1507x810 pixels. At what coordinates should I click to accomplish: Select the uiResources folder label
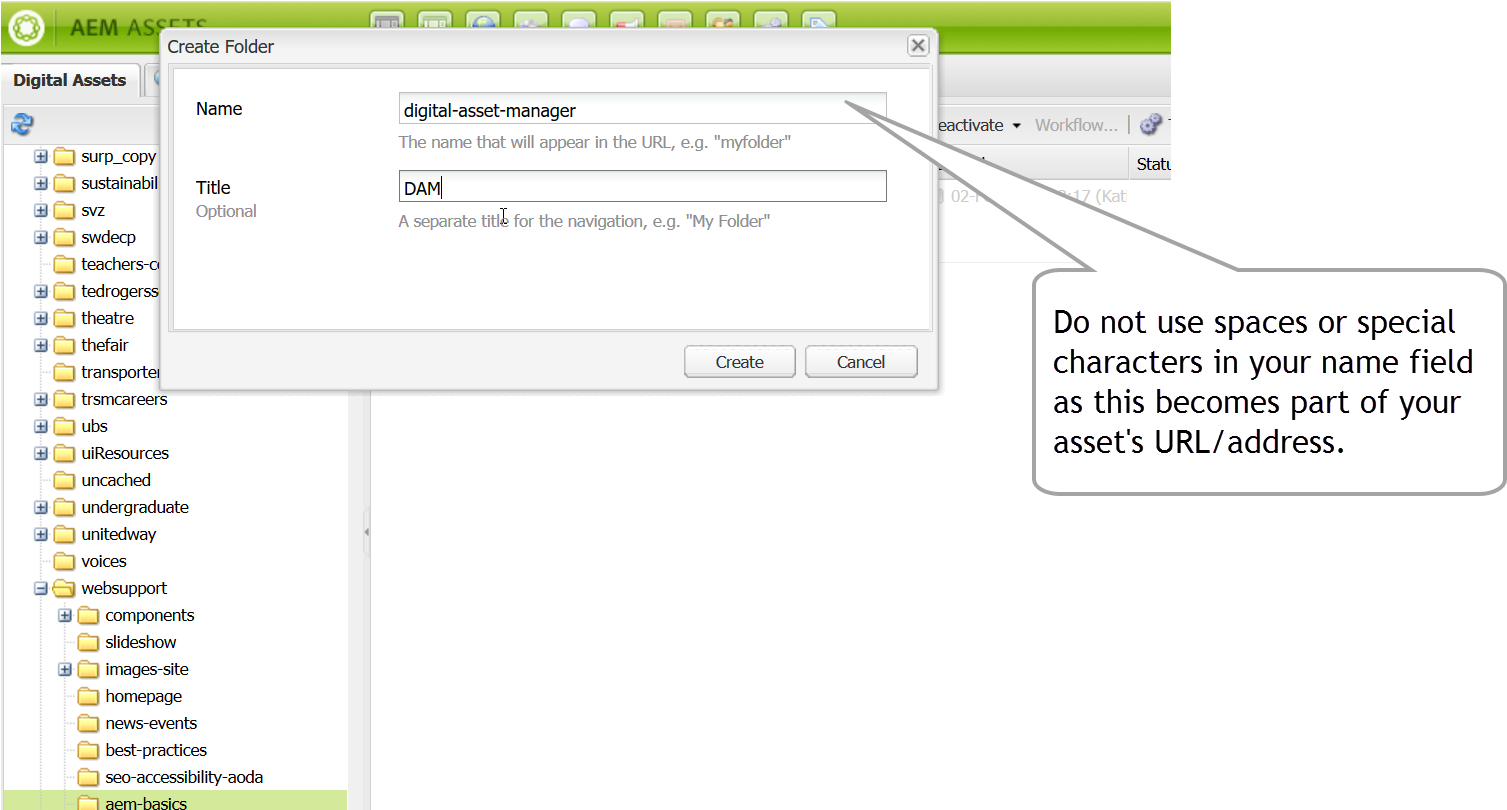[125, 453]
